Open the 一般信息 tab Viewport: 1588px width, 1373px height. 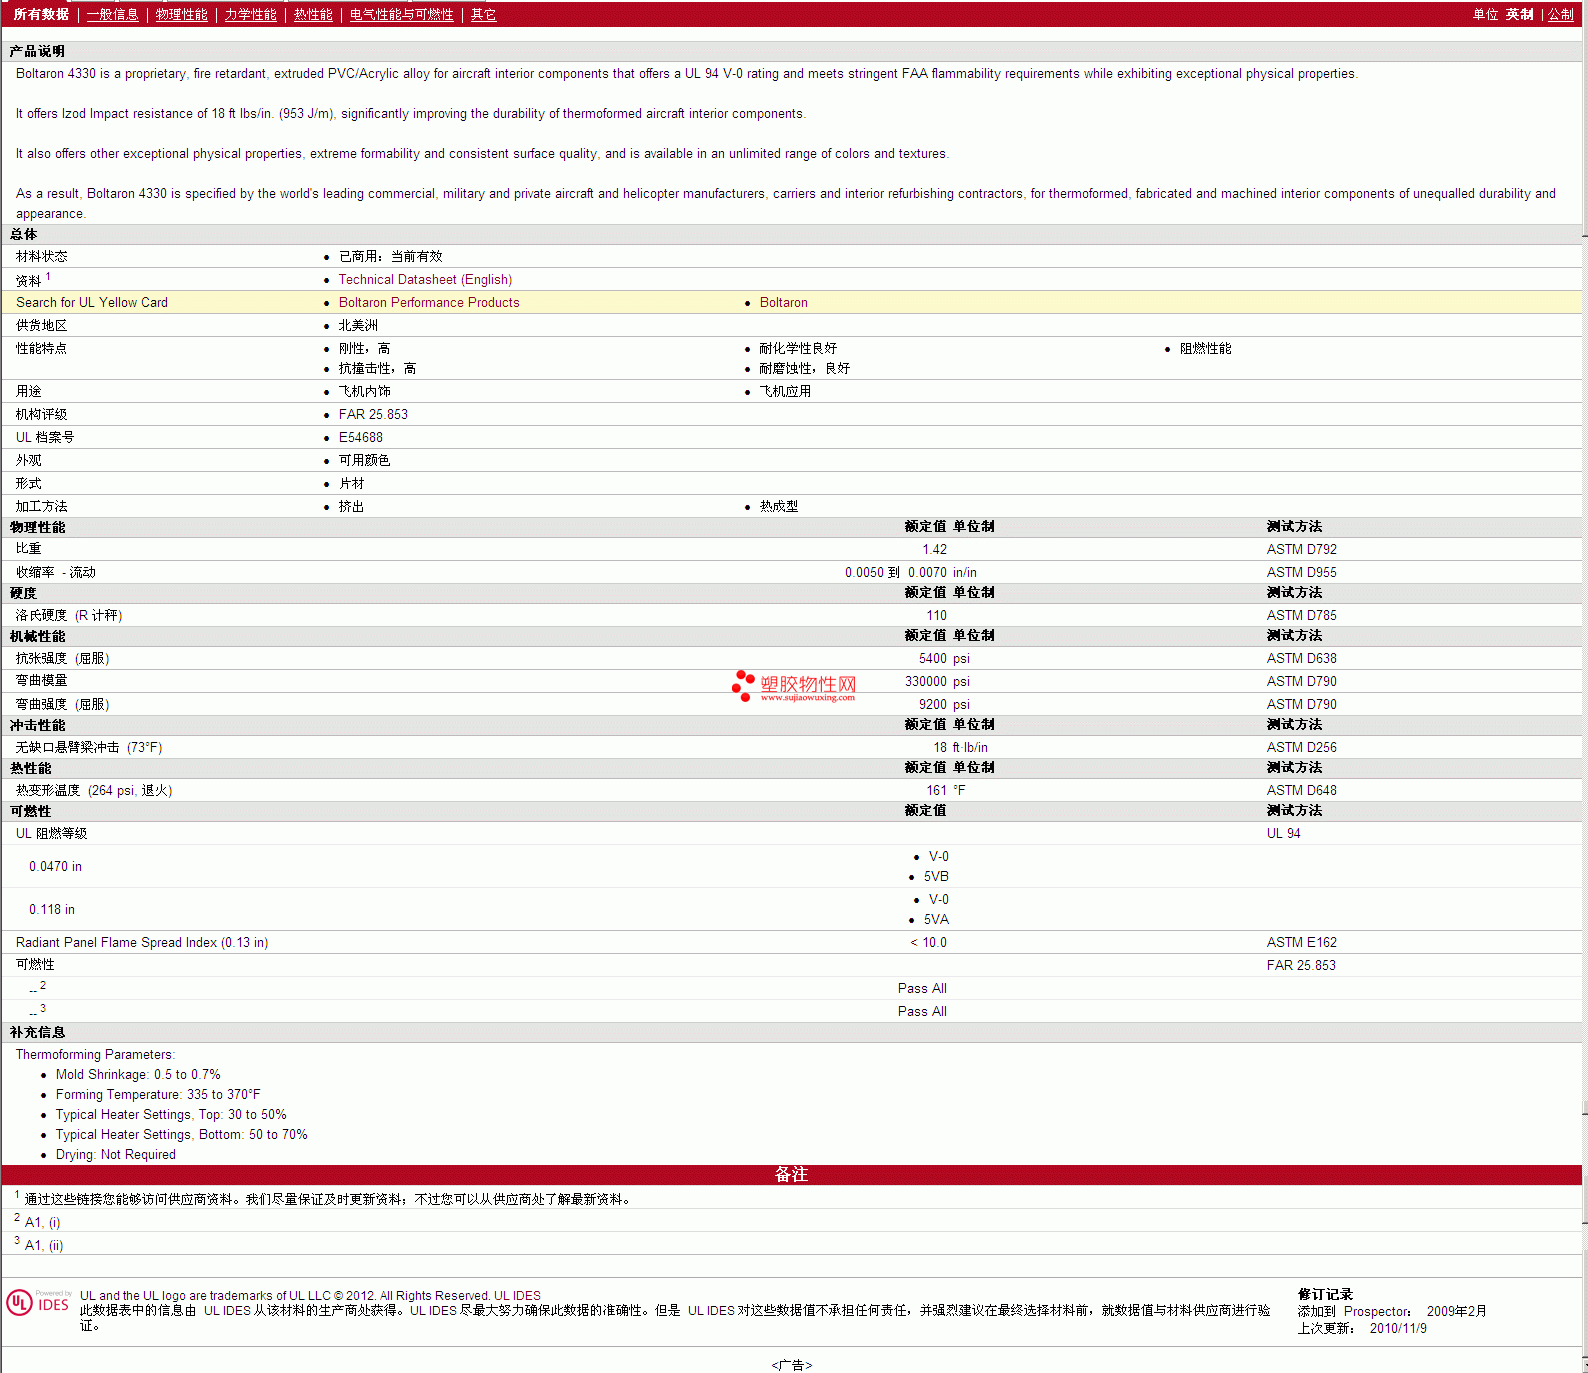tap(112, 14)
